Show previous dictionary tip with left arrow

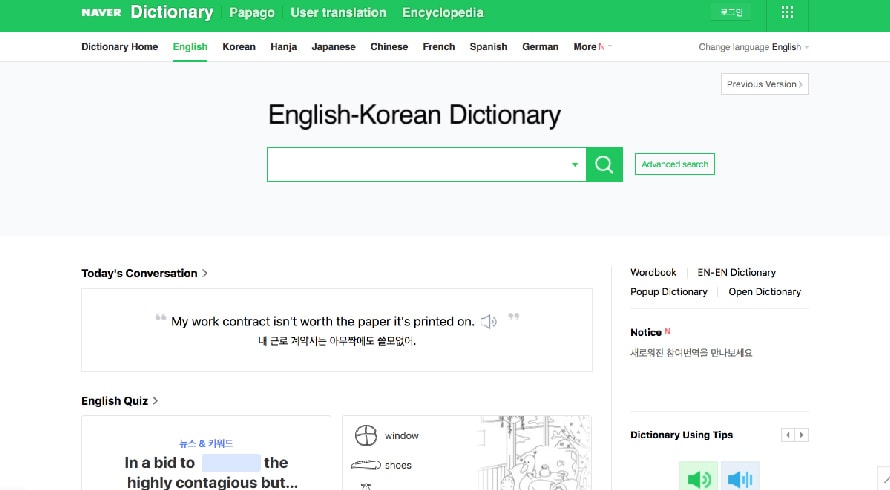788,435
